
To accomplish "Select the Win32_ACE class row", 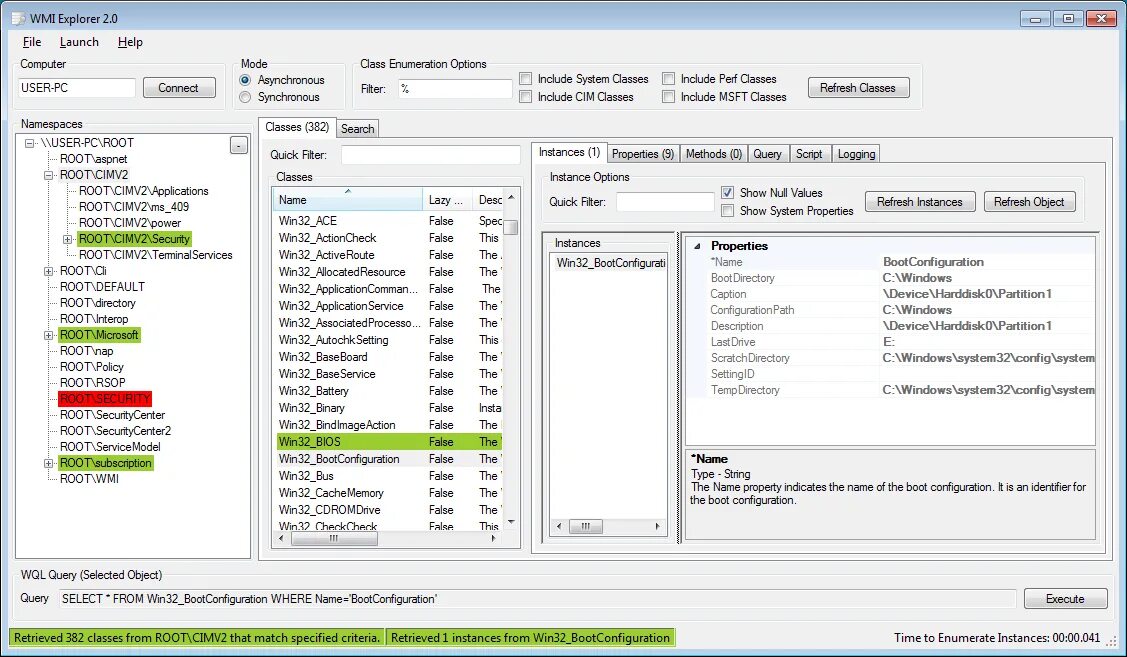I will (389, 221).
